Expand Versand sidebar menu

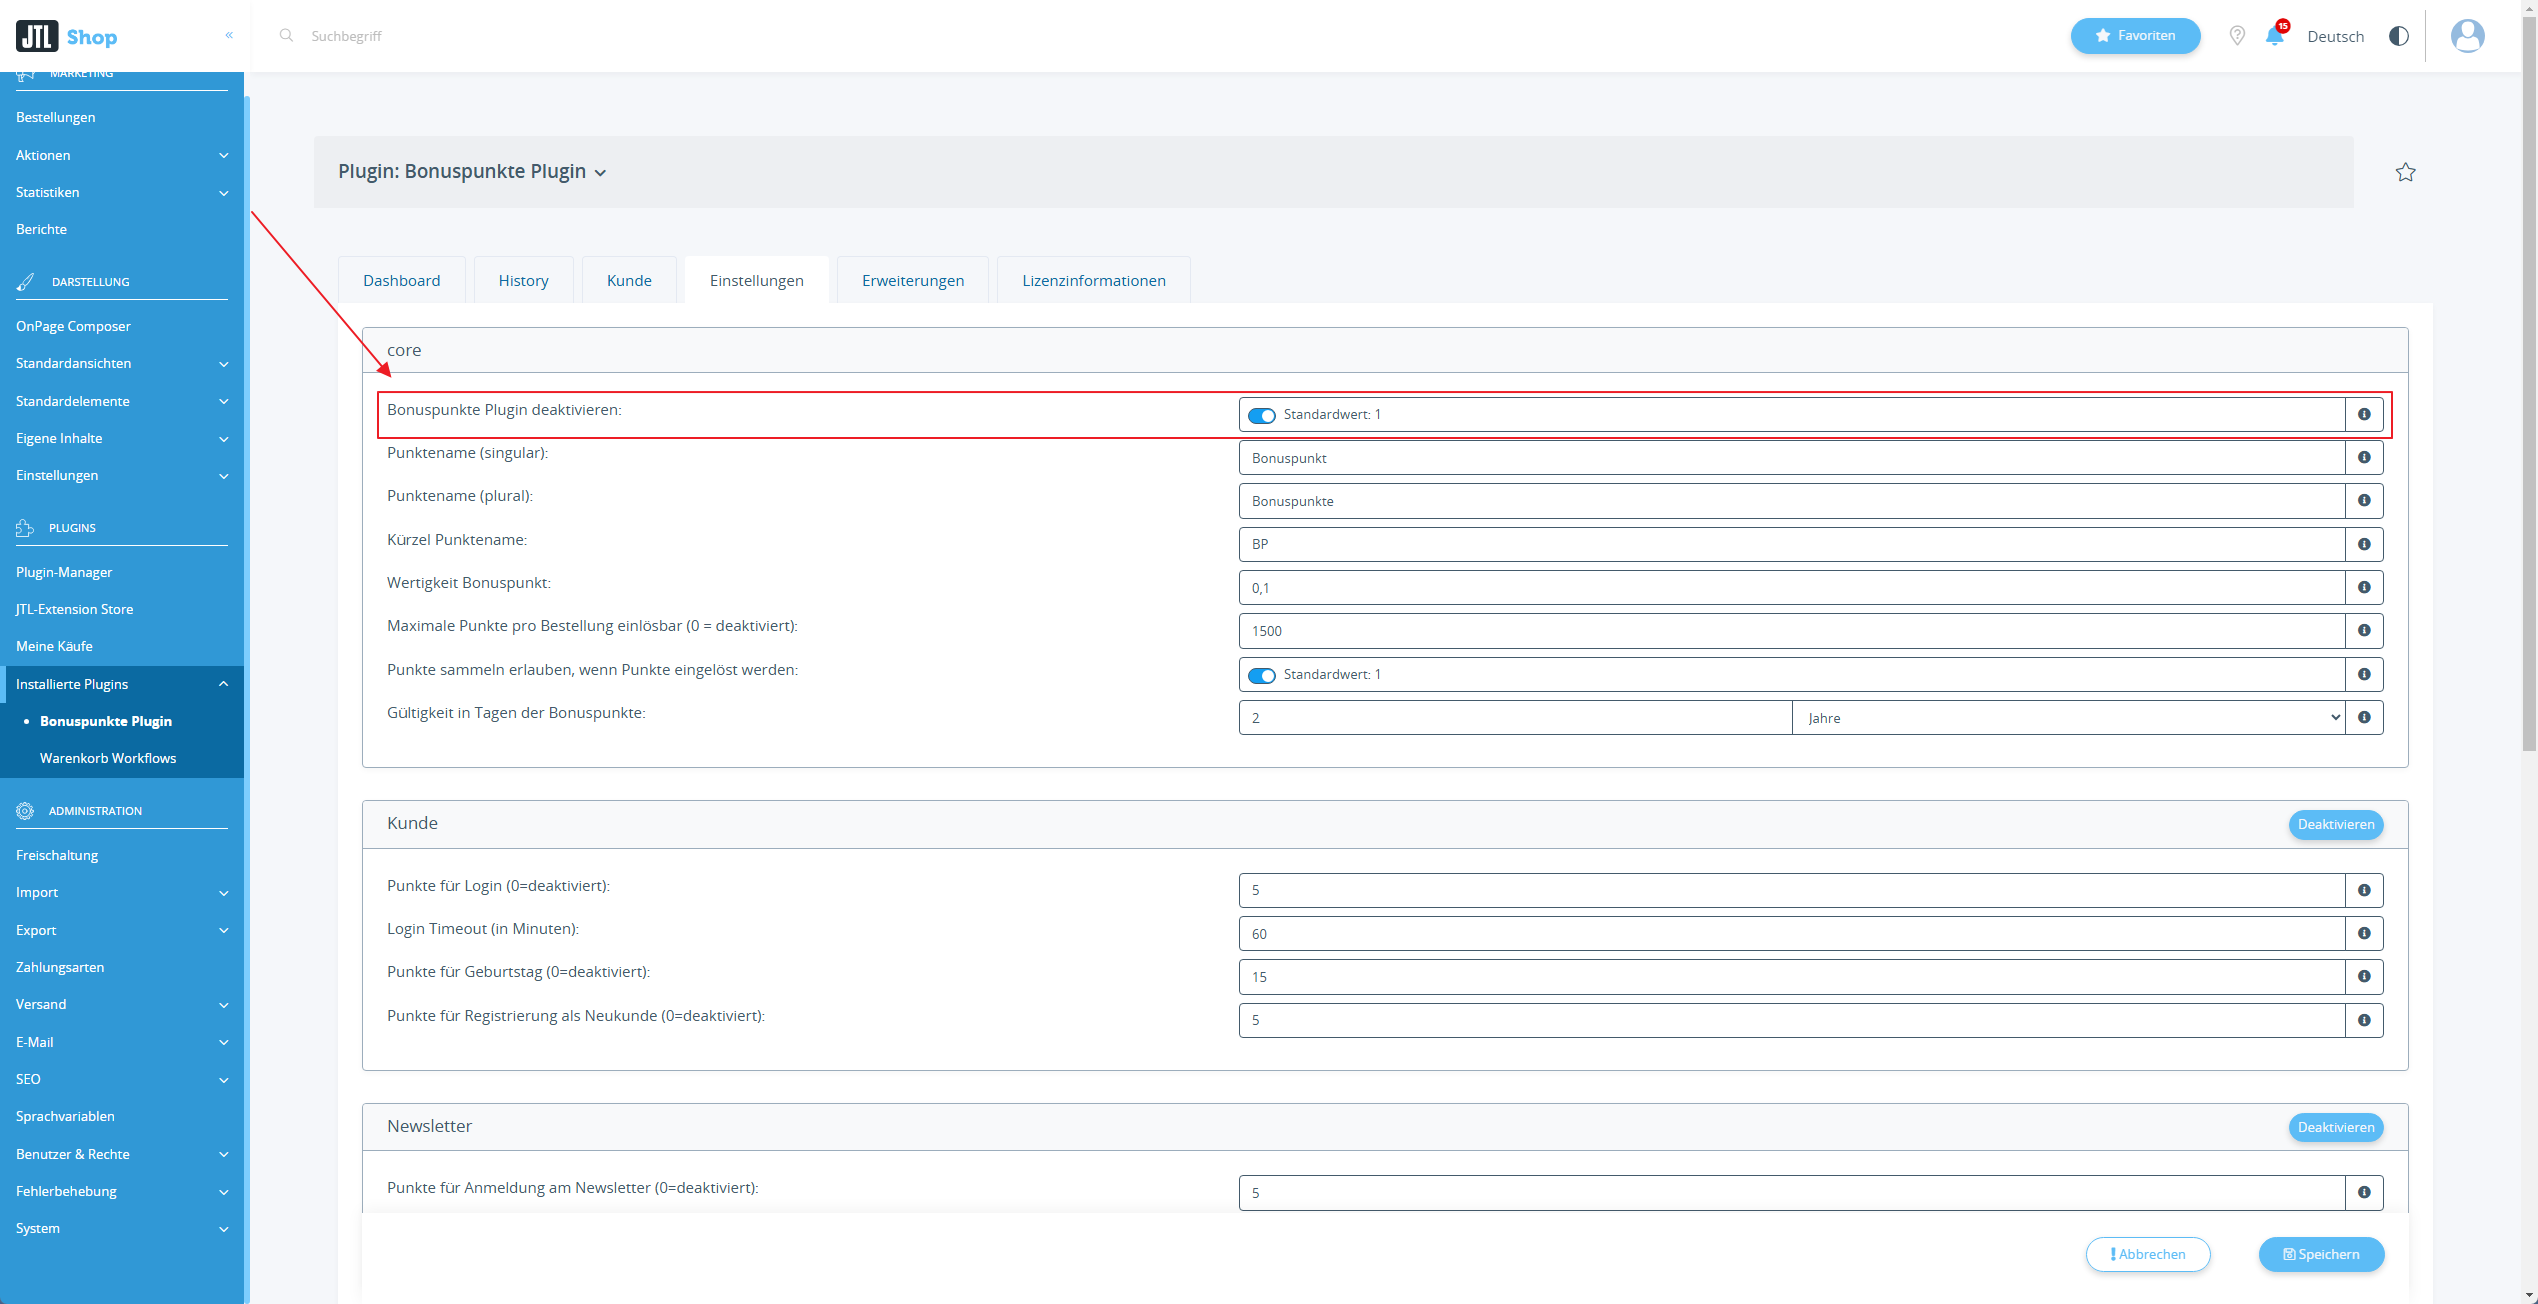122,1004
